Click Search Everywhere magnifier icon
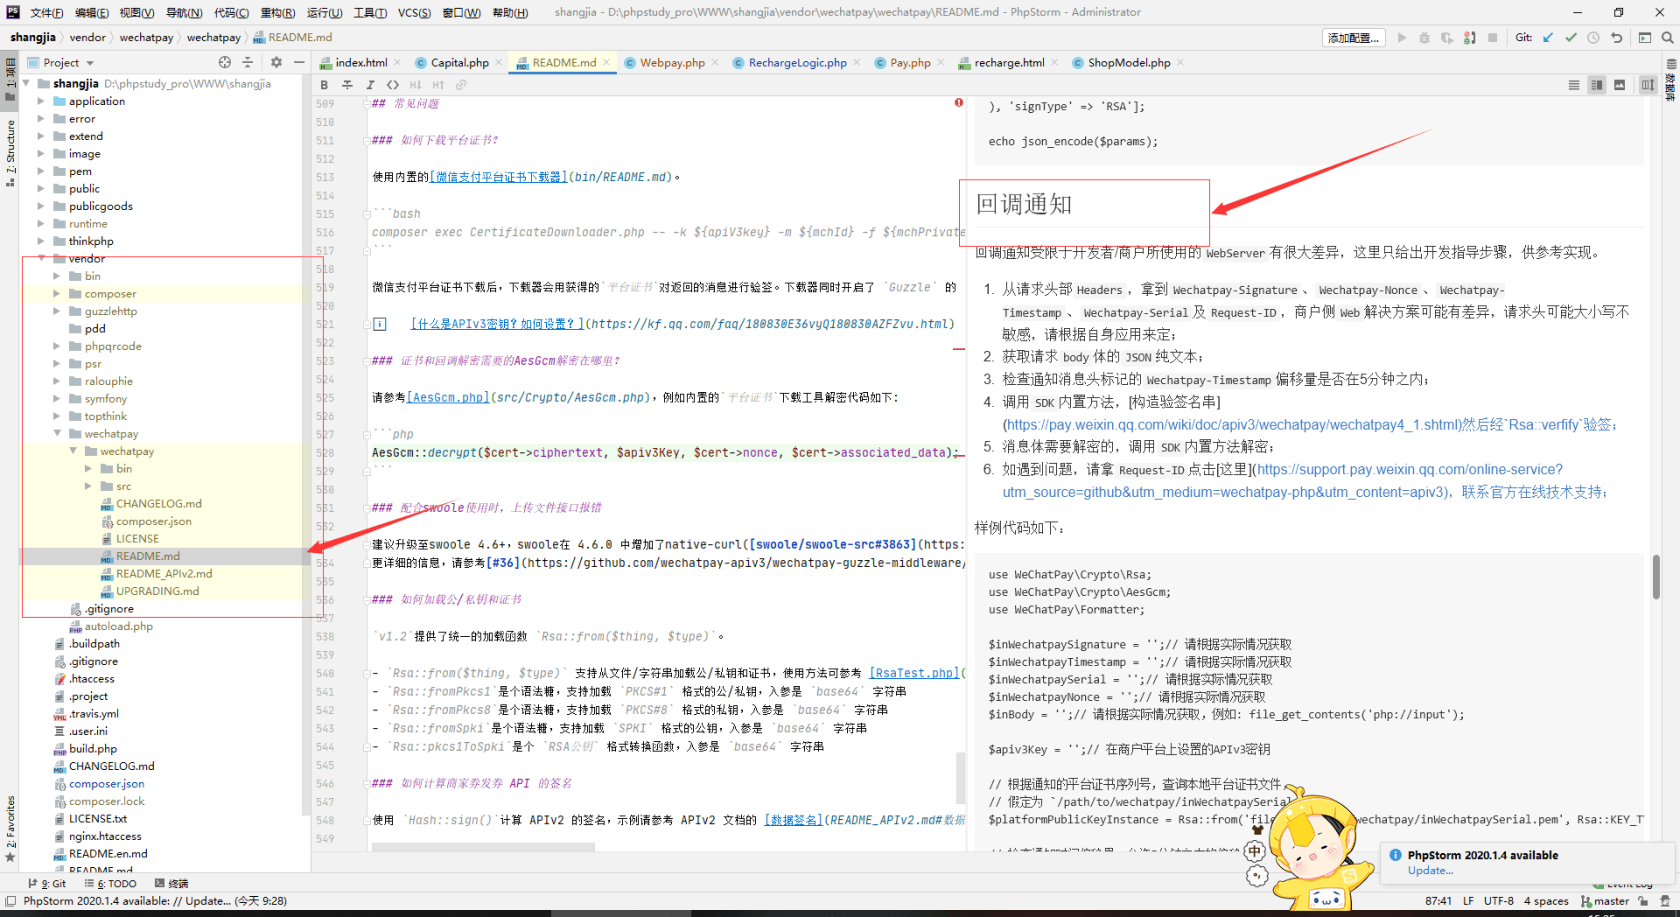 point(1668,37)
